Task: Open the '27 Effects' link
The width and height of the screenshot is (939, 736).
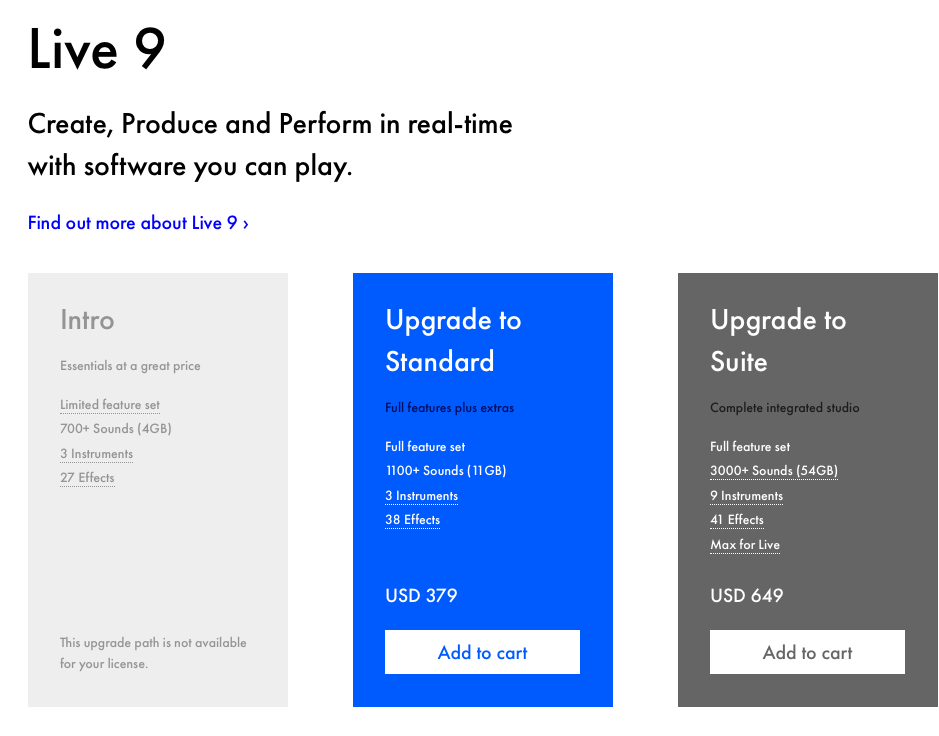Action: (87, 478)
